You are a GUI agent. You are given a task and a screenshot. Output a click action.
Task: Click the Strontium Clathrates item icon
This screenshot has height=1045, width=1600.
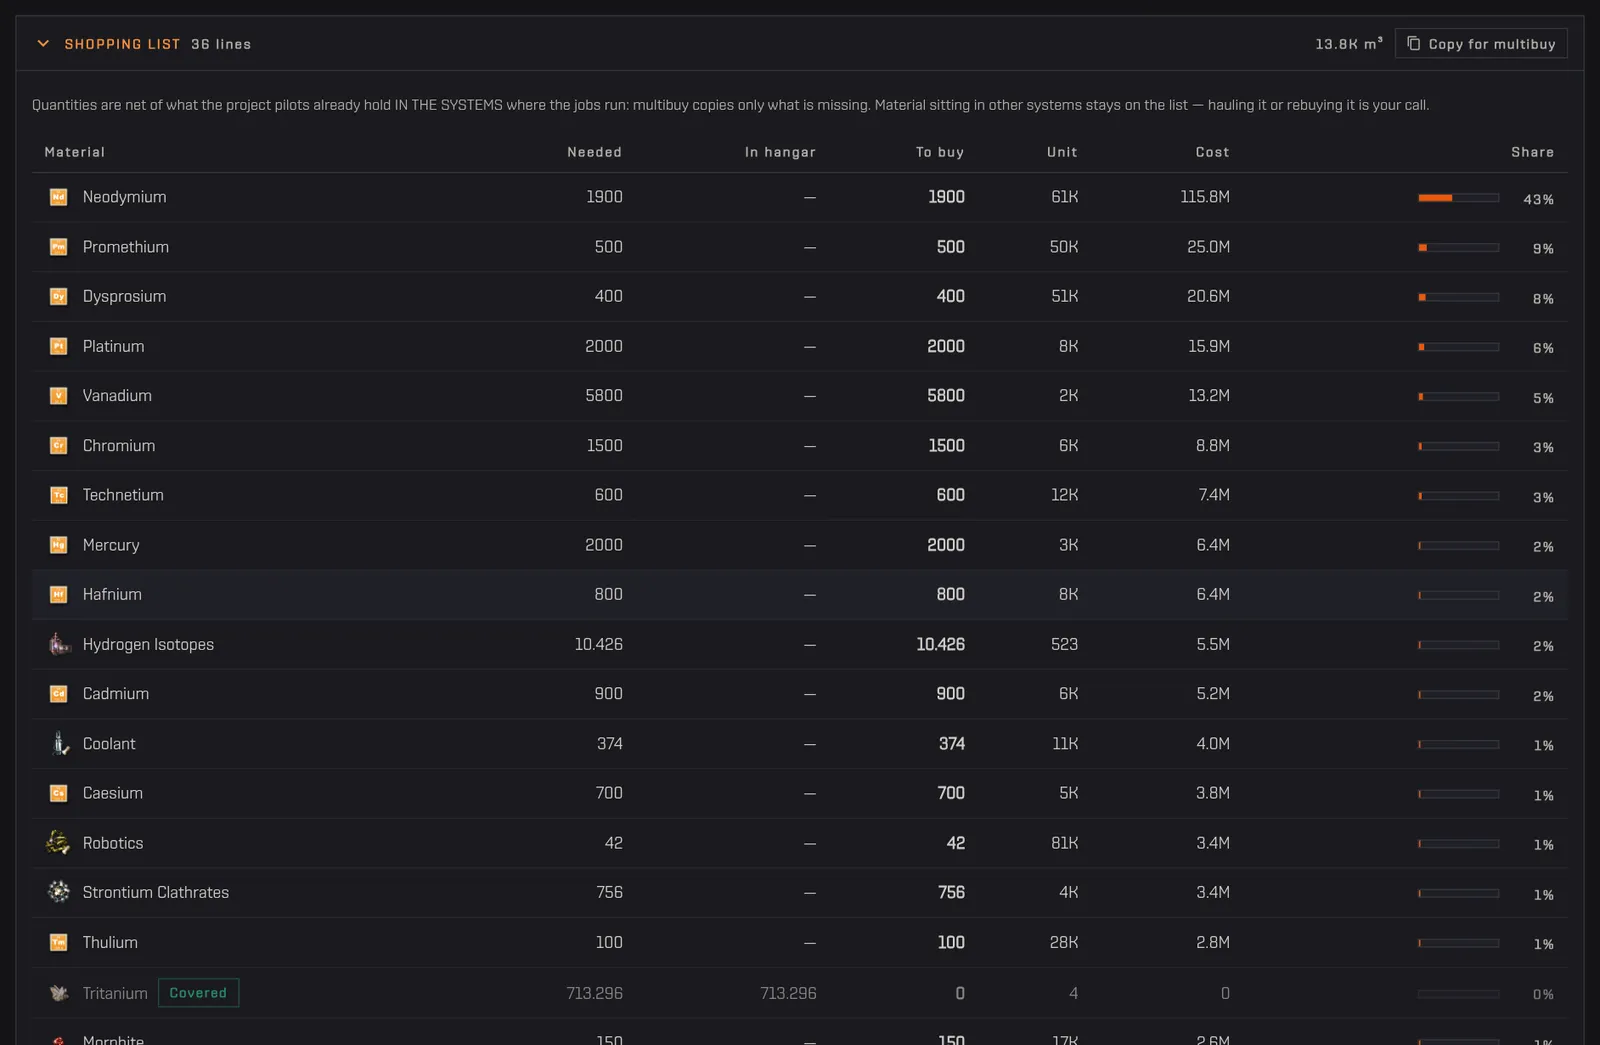[x=59, y=892]
